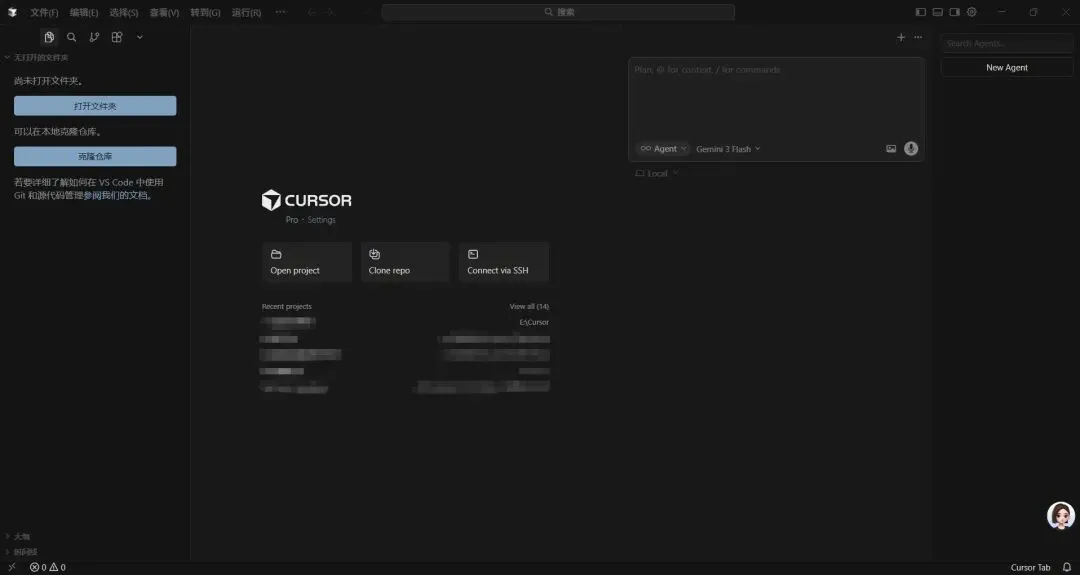This screenshot has width=1080, height=575.
Task: Click the New Agent button
Action: click(1007, 67)
